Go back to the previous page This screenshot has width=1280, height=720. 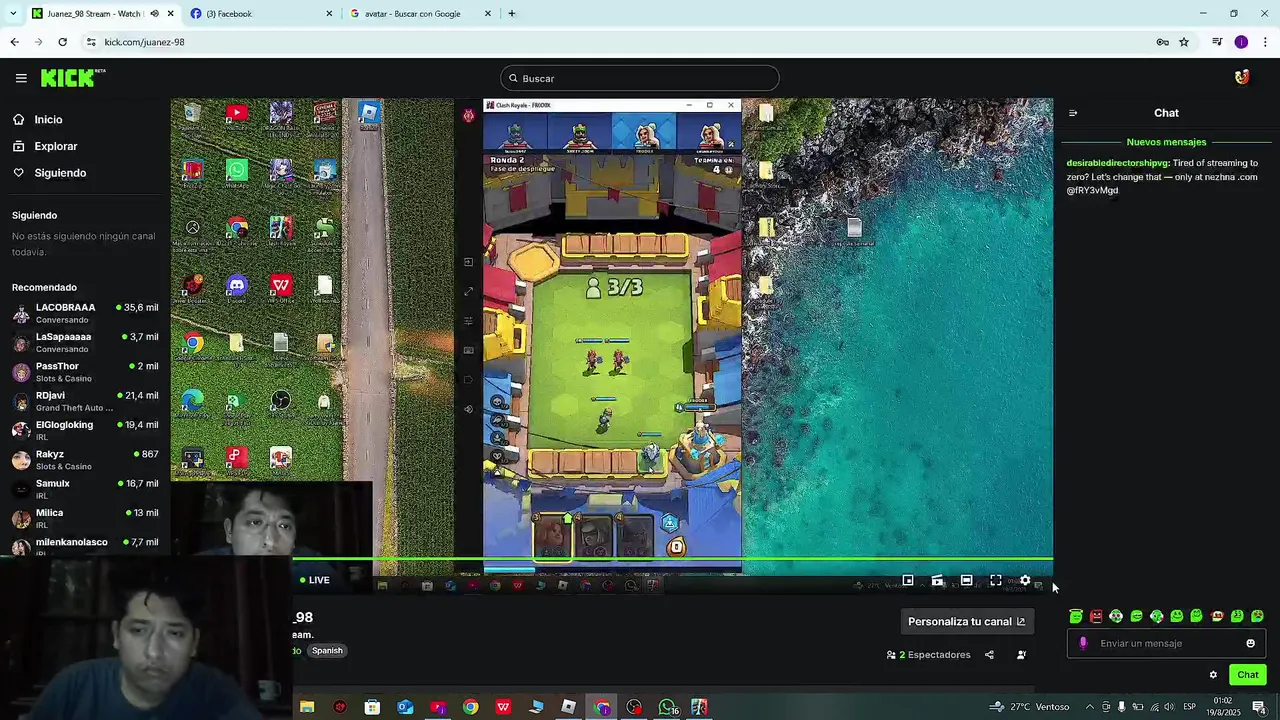click(14, 42)
